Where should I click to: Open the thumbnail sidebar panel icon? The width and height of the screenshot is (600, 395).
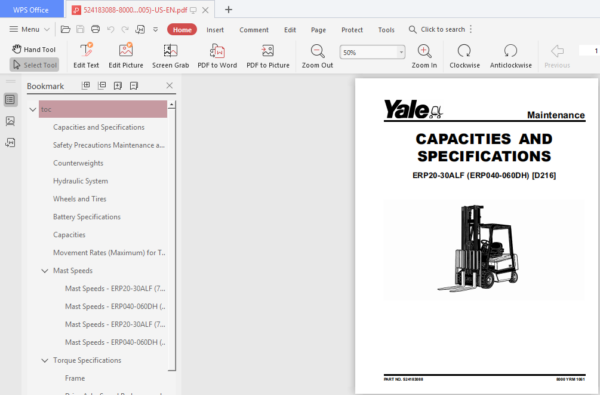click(10, 121)
